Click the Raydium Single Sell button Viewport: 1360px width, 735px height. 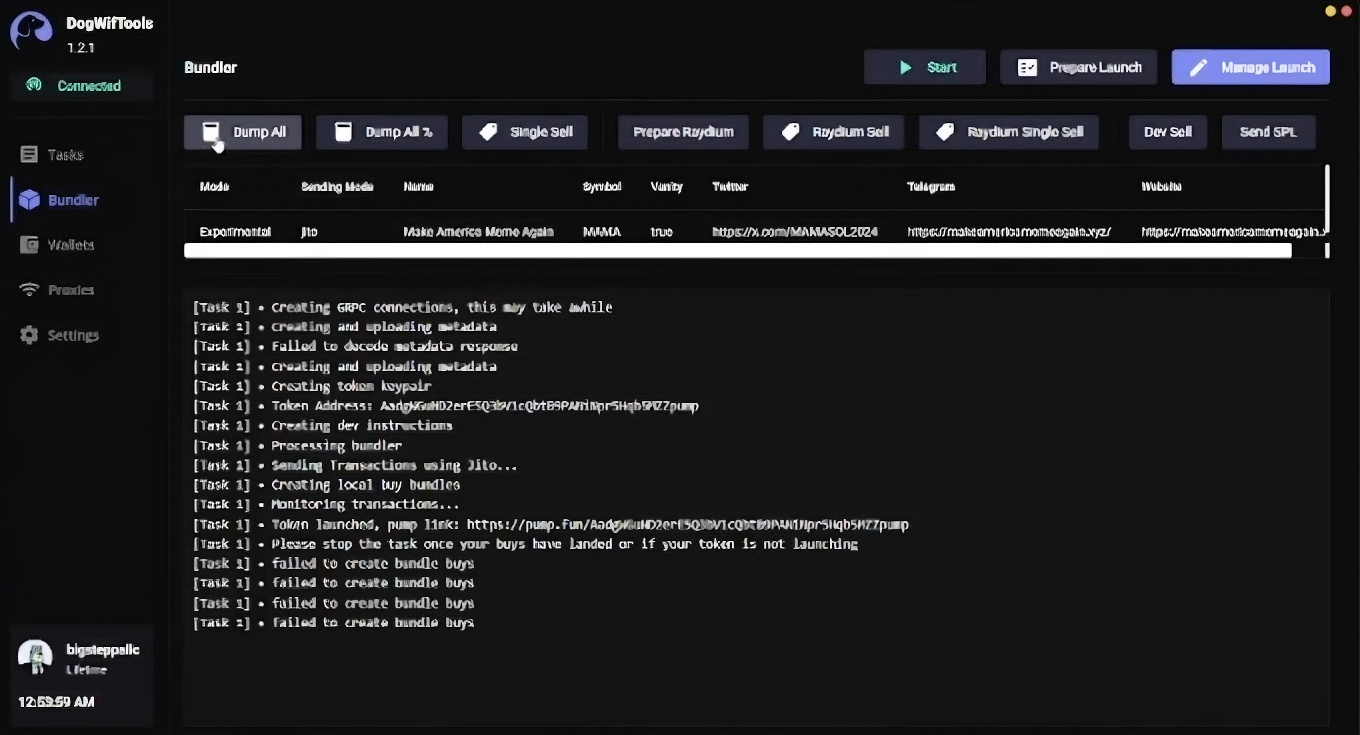click(x=1008, y=132)
